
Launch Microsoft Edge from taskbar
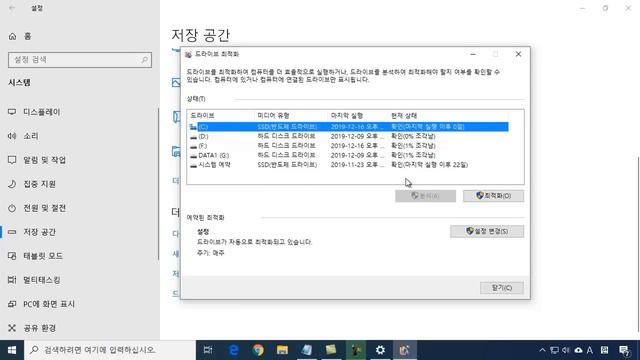click(x=233, y=350)
